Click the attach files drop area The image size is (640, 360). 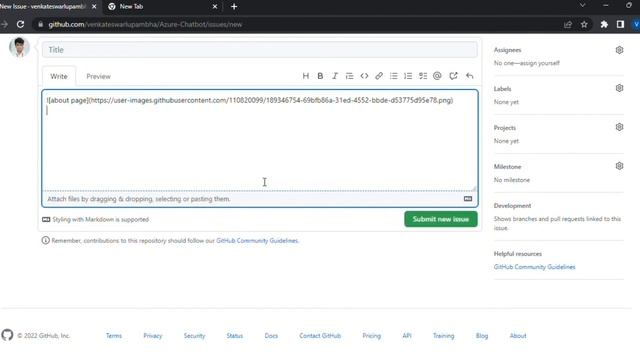260,199
